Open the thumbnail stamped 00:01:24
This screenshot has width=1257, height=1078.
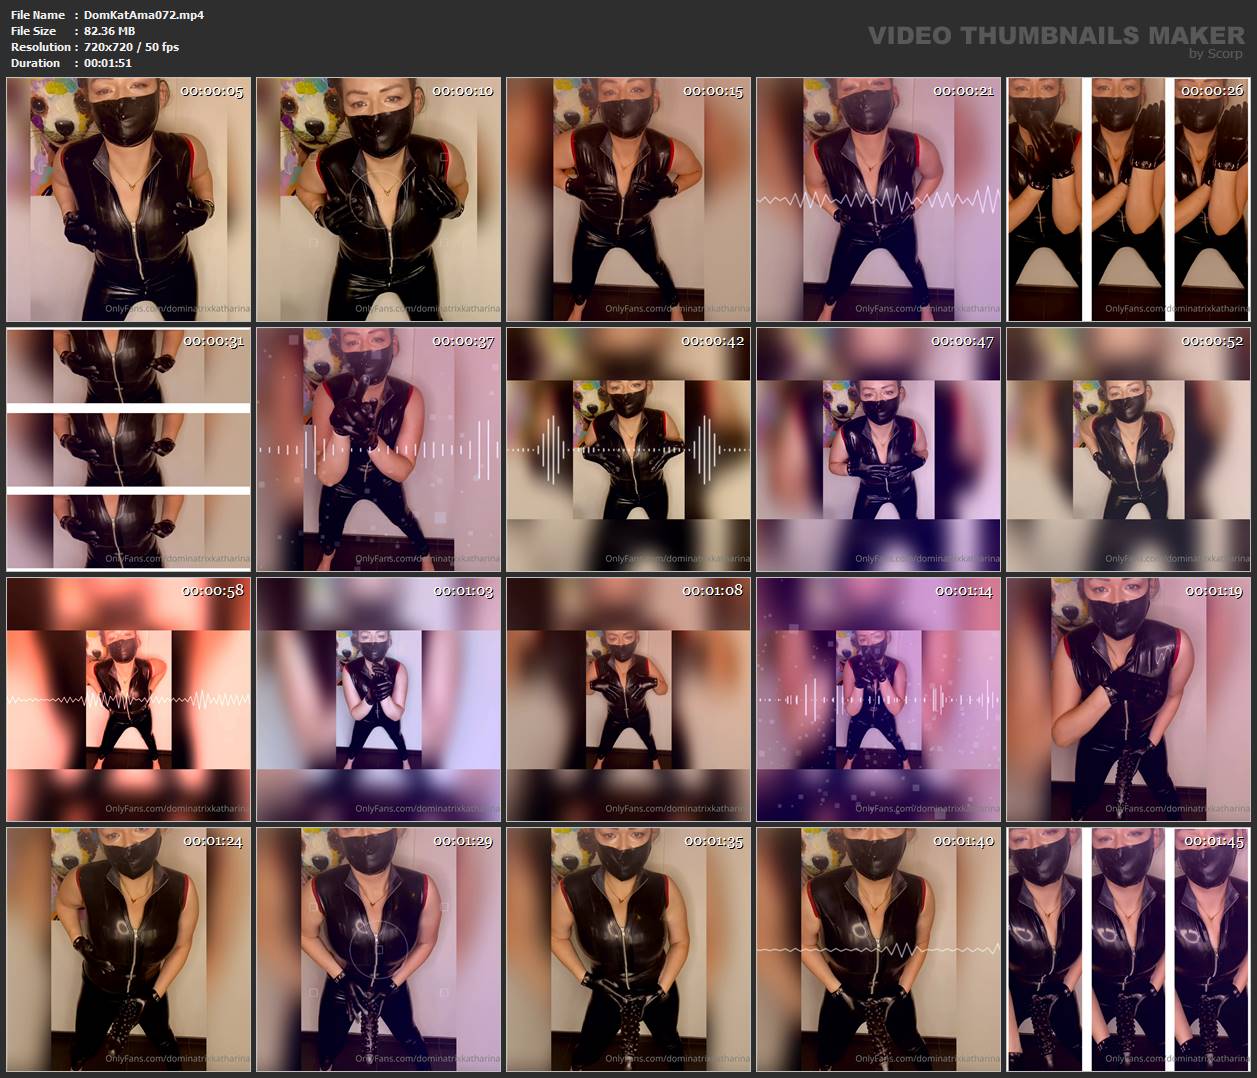128,950
